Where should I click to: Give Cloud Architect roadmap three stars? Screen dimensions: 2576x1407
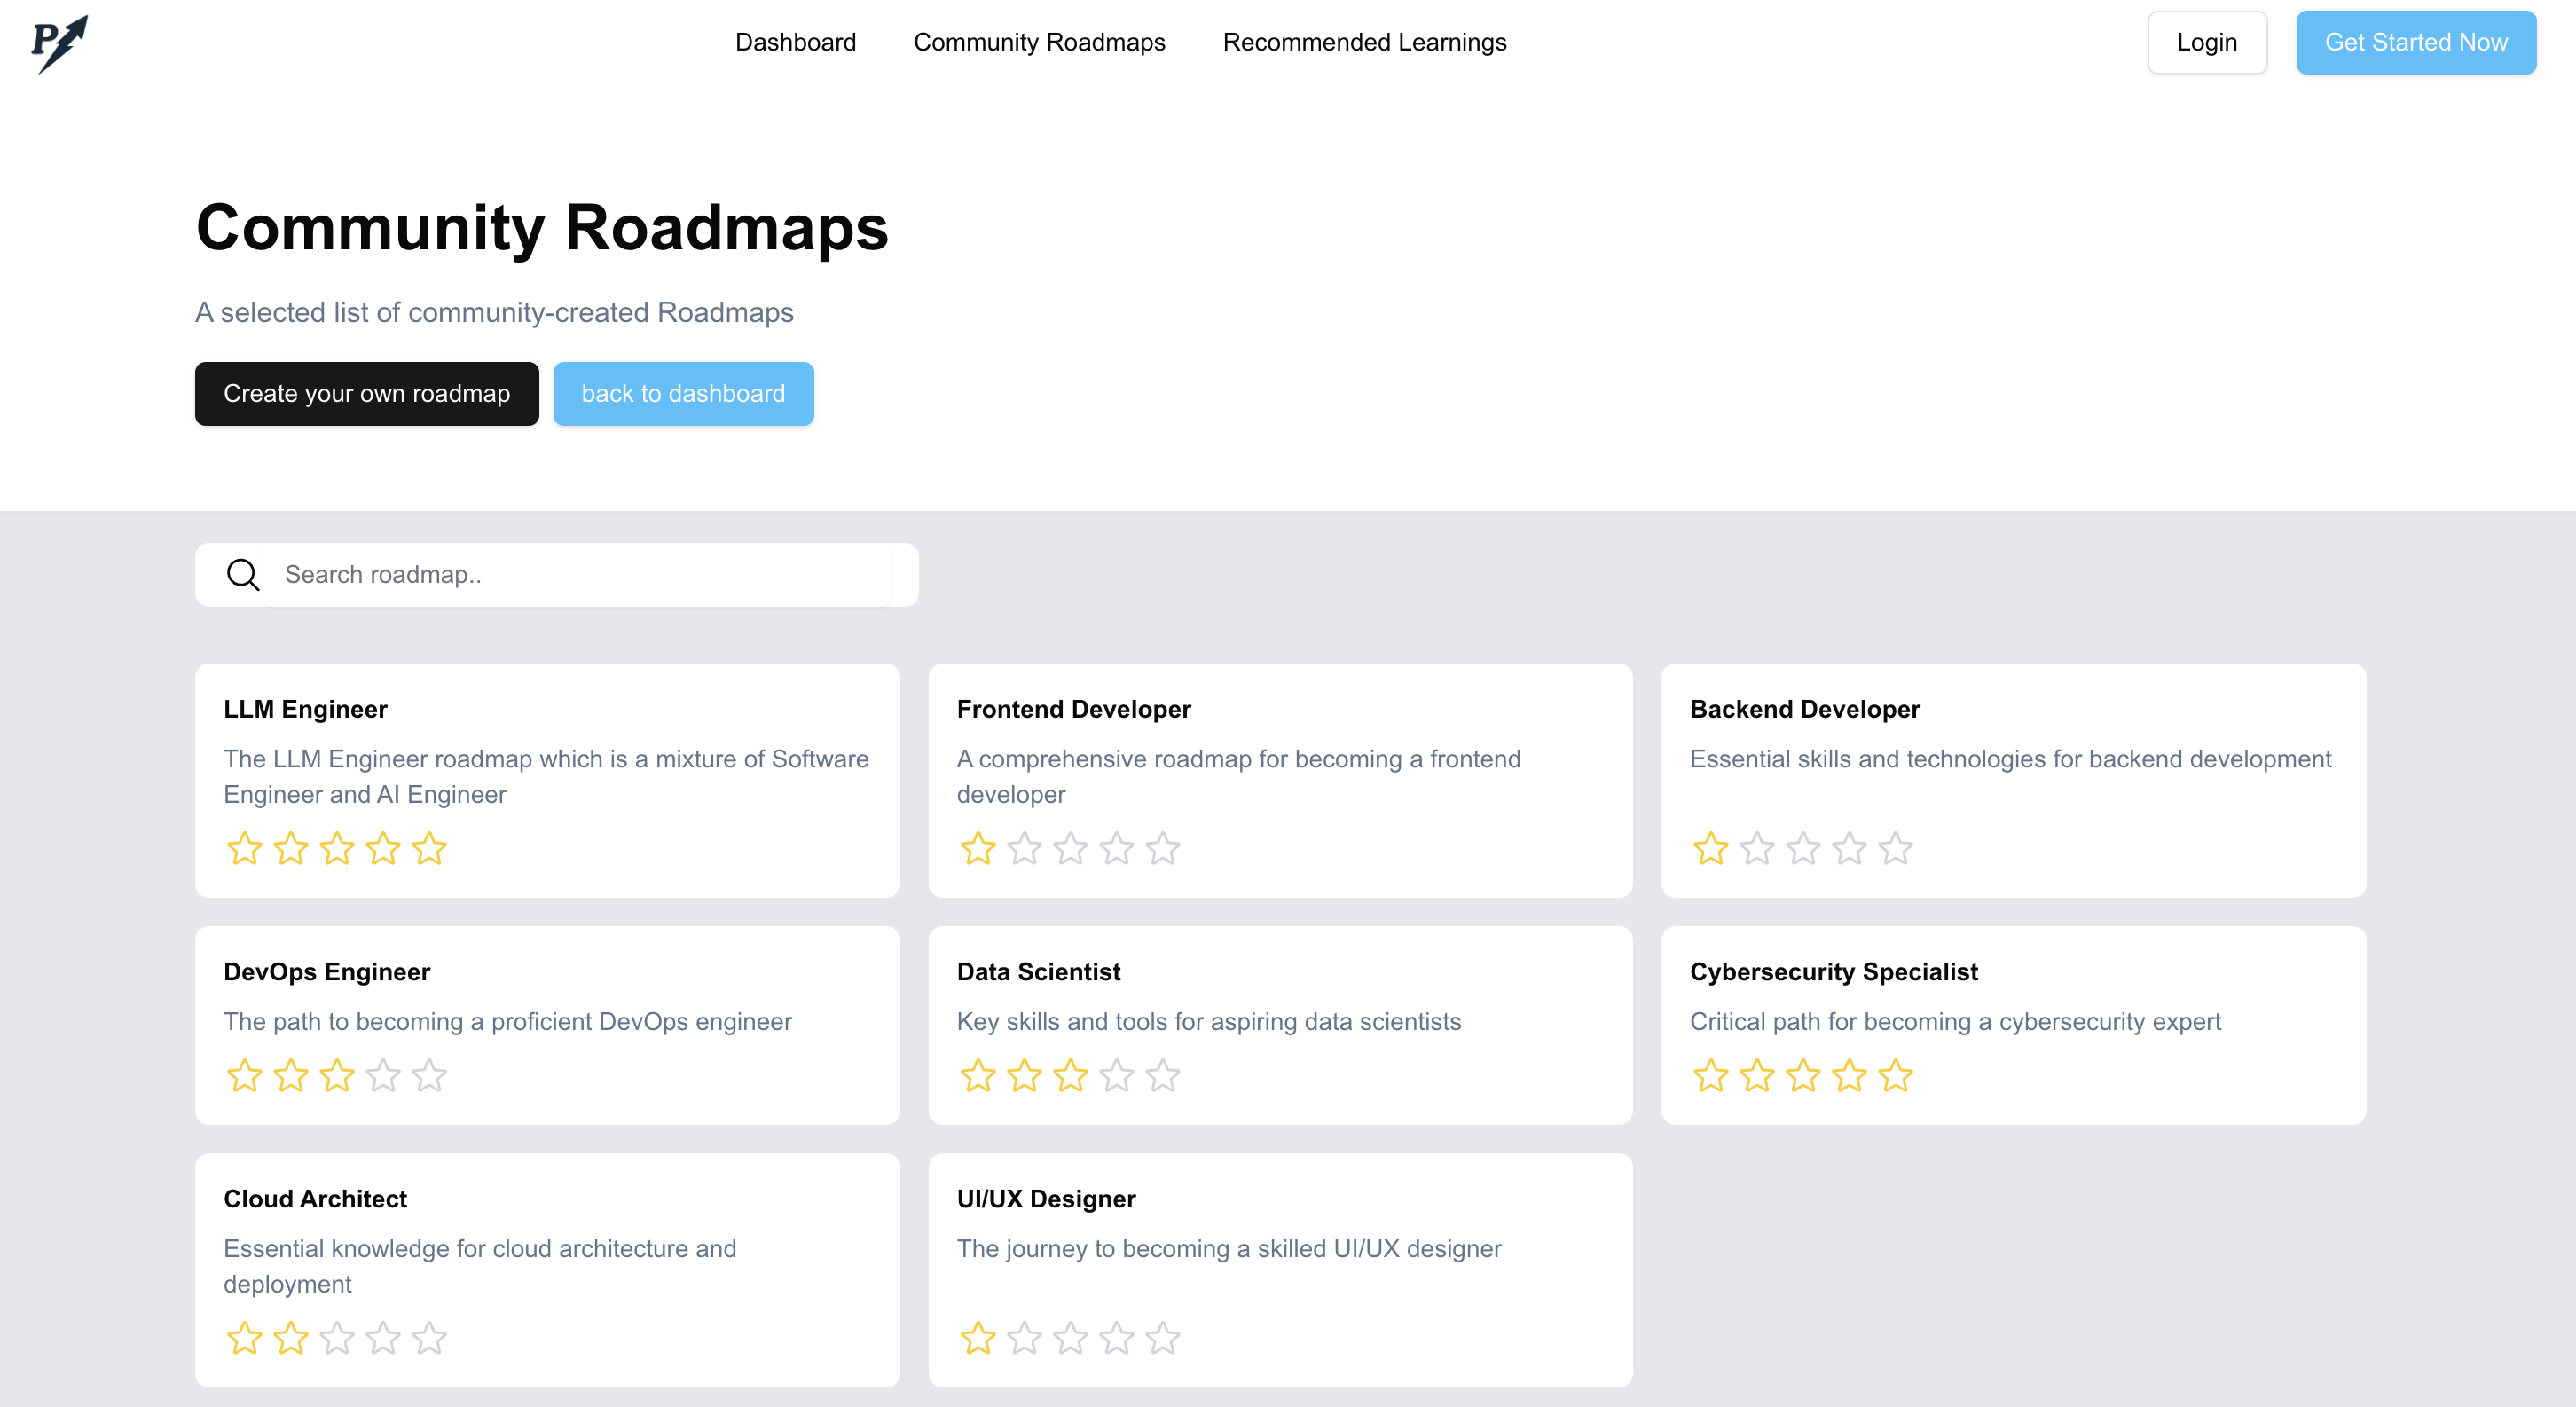[337, 1338]
